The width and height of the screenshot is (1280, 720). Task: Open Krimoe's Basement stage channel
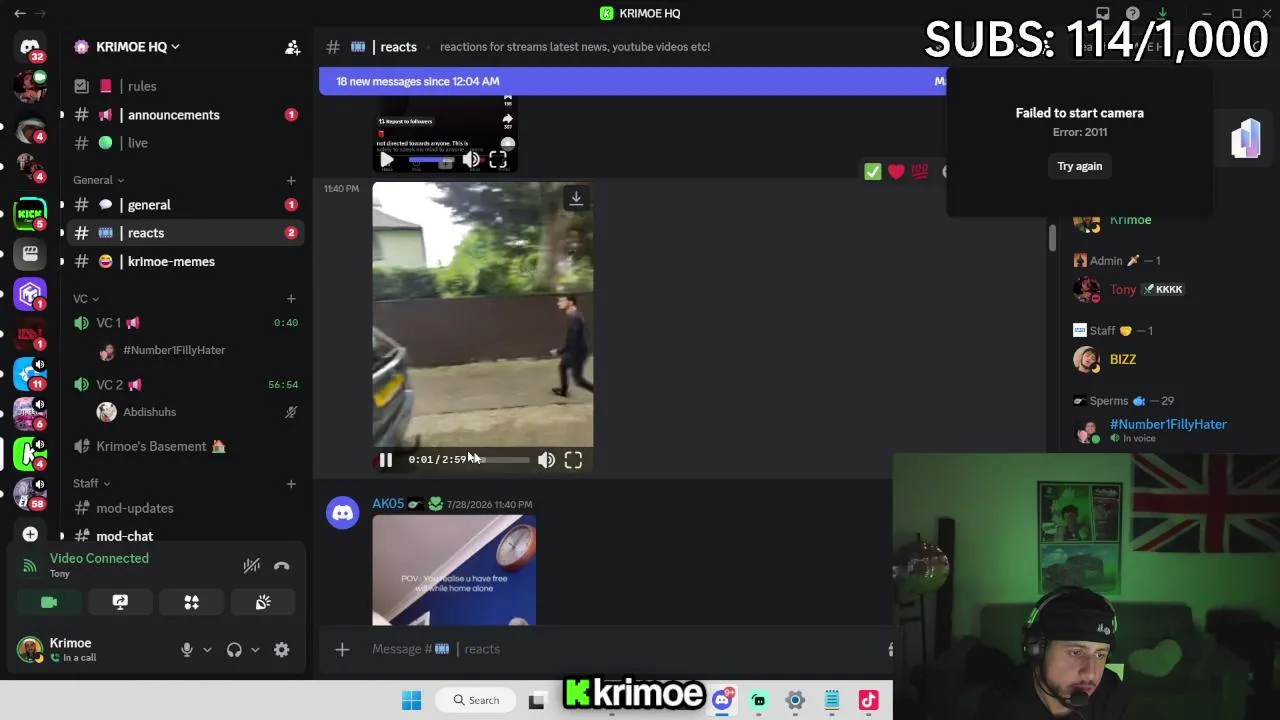[186, 446]
